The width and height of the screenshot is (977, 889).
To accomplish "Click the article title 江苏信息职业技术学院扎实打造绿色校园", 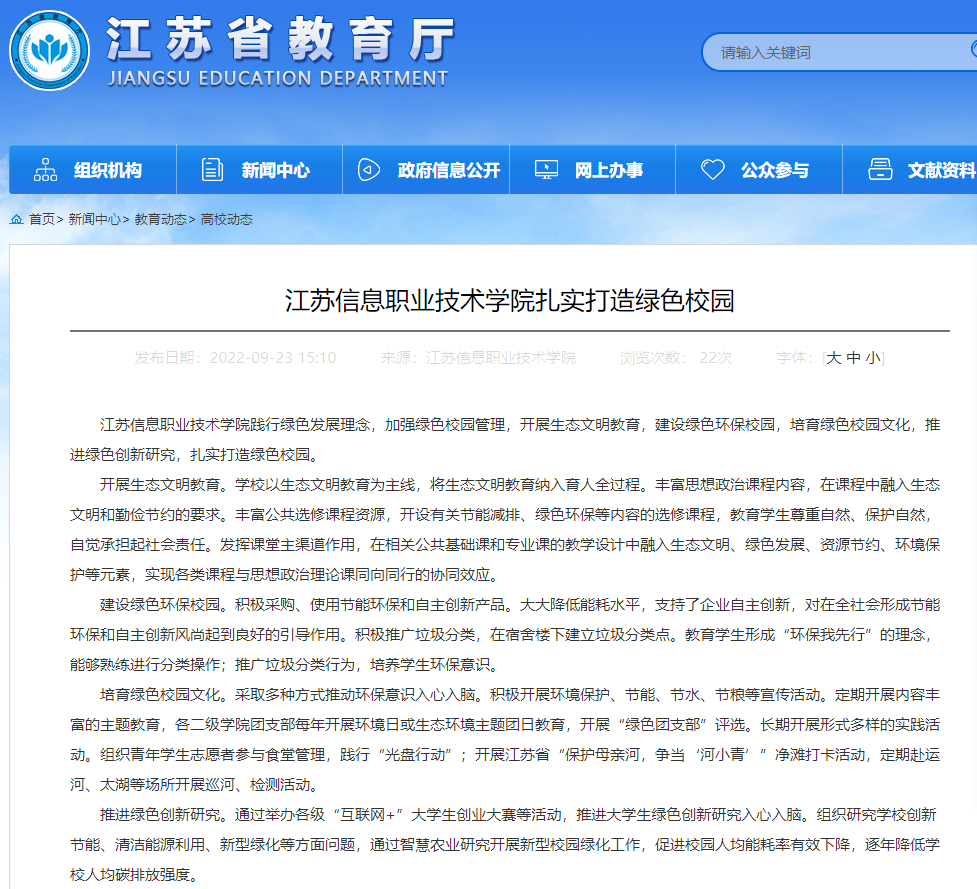I will [x=510, y=300].
